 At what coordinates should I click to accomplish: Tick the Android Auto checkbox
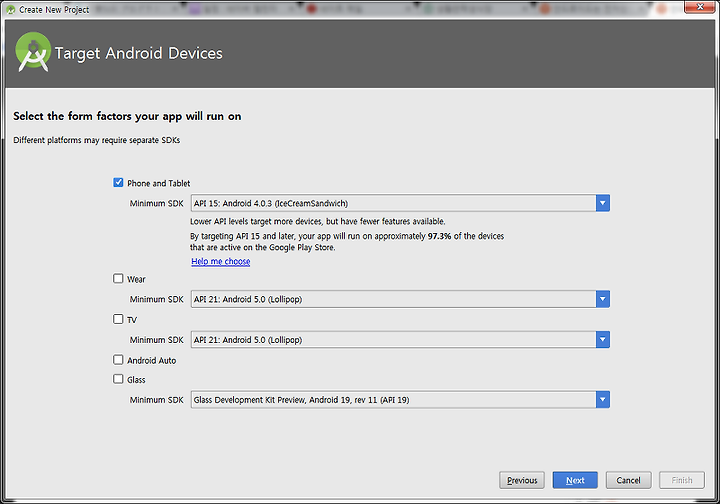click(118, 360)
